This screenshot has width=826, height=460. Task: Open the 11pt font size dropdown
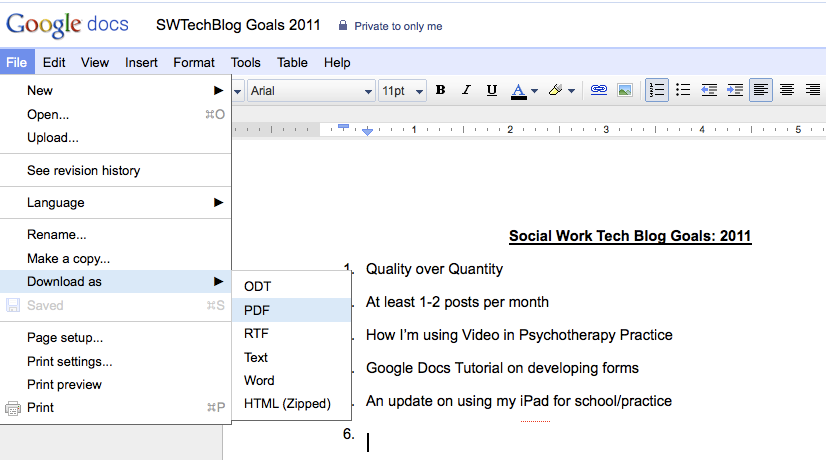[x=402, y=91]
